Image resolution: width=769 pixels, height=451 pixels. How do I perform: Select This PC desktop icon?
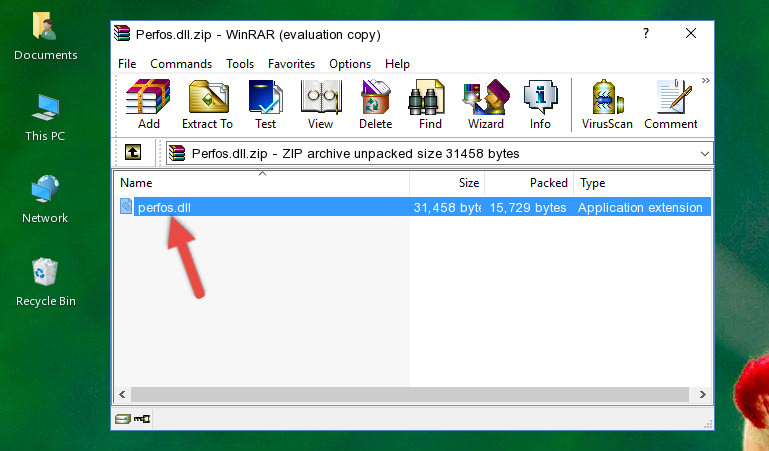(x=45, y=118)
